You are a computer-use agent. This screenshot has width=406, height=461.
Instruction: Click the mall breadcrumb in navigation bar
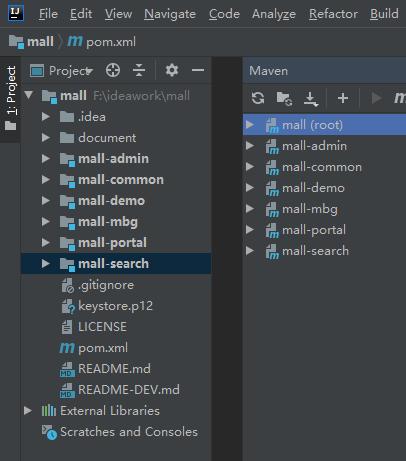(x=31, y=42)
